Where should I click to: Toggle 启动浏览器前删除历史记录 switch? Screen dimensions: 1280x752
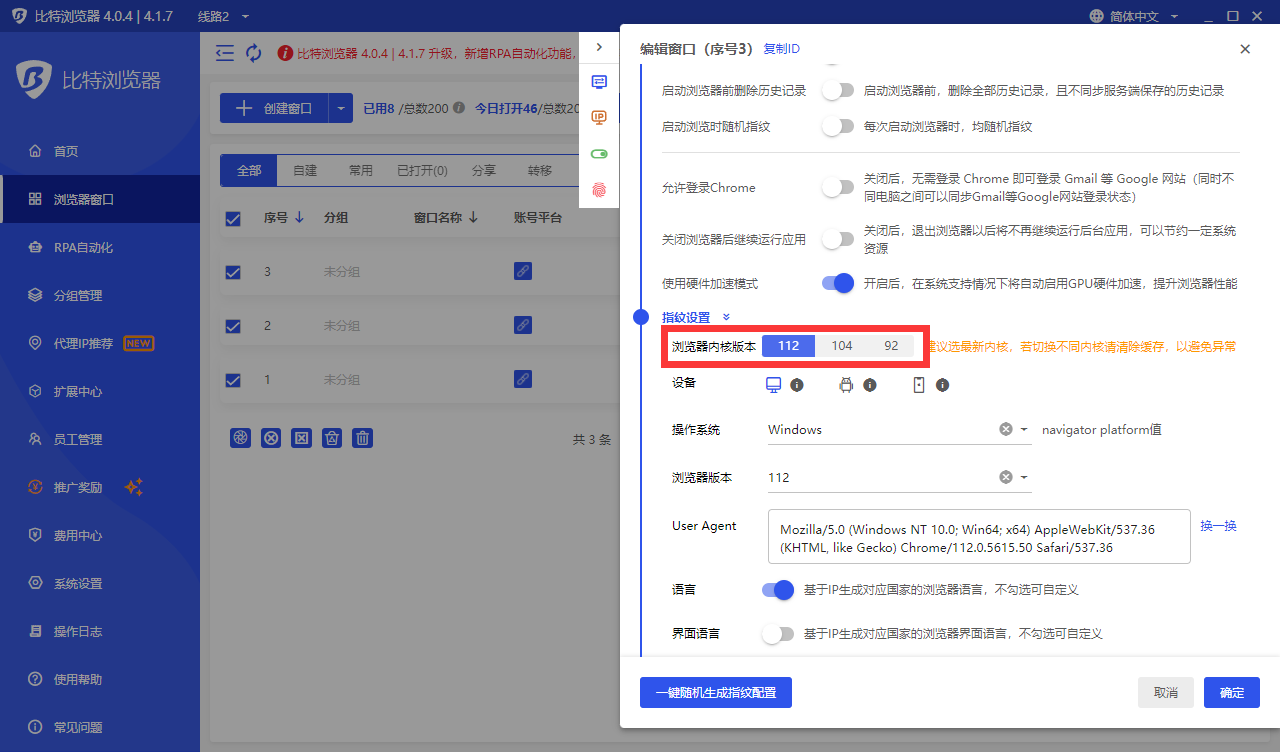838,90
